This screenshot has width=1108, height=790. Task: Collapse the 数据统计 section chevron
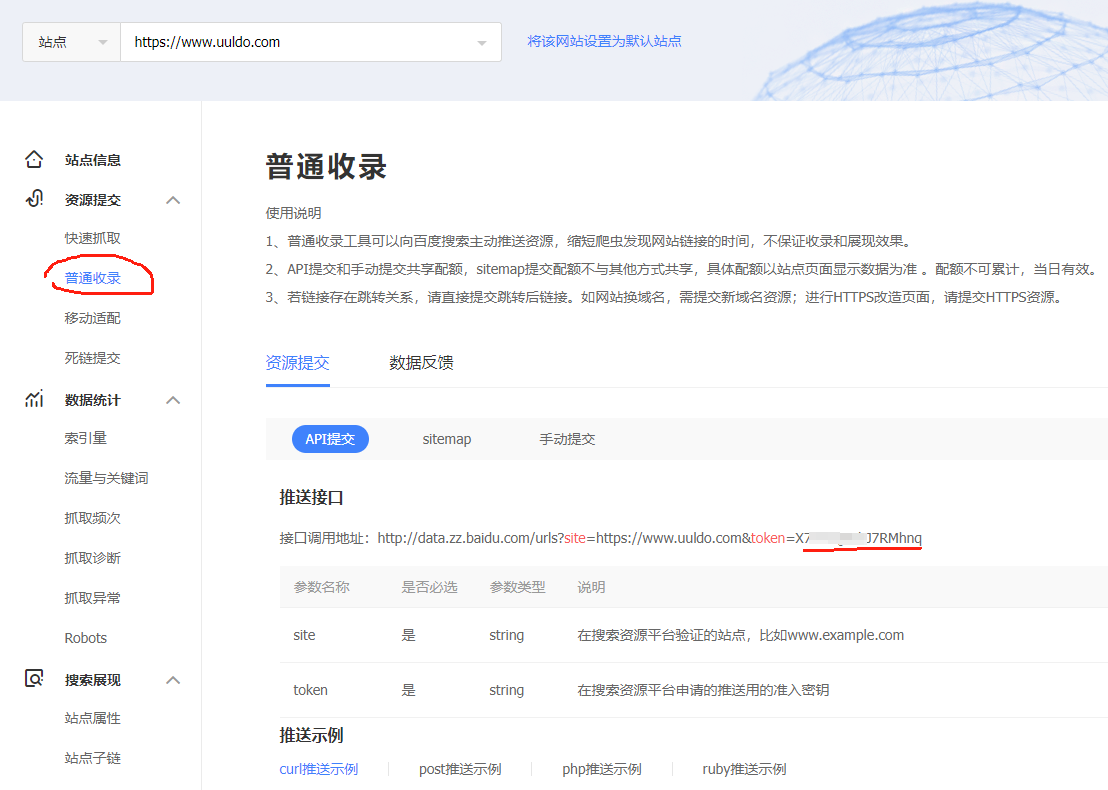click(x=173, y=400)
